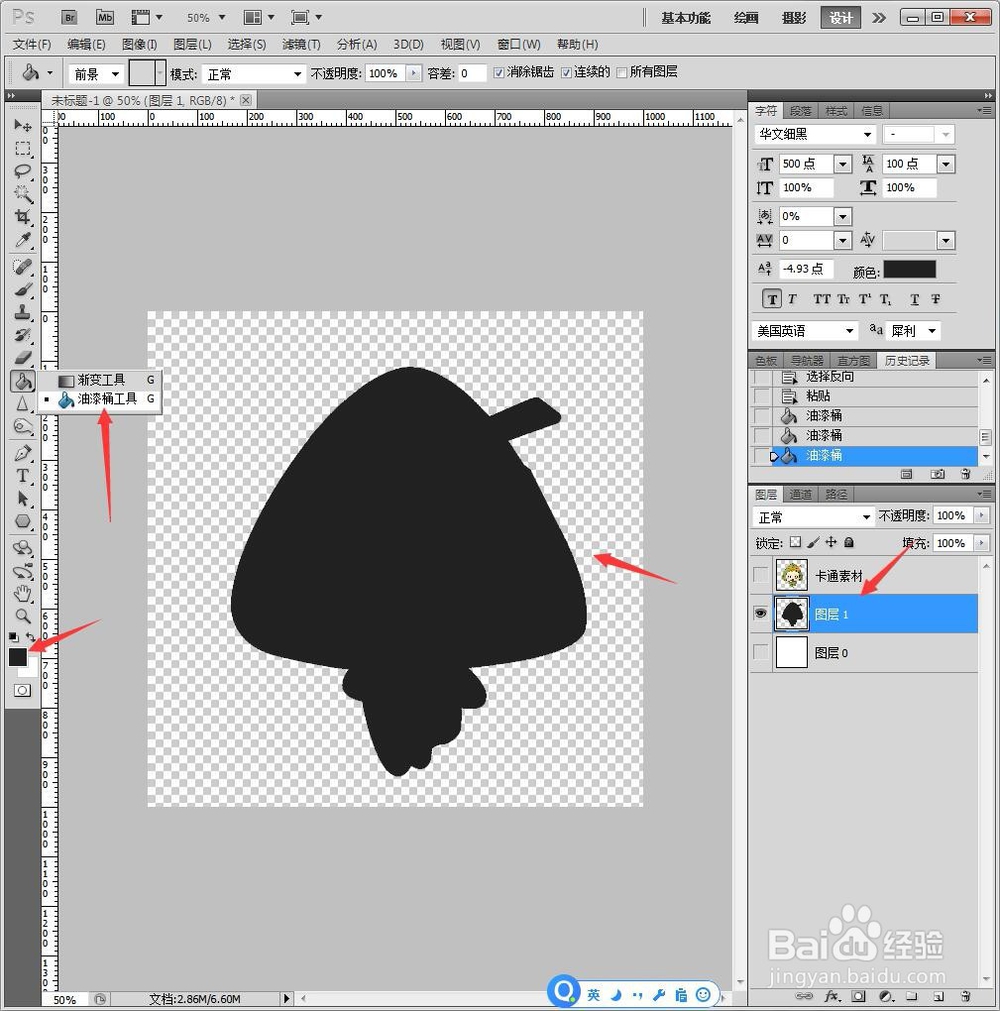Switch to the 路径 tab

(836, 495)
